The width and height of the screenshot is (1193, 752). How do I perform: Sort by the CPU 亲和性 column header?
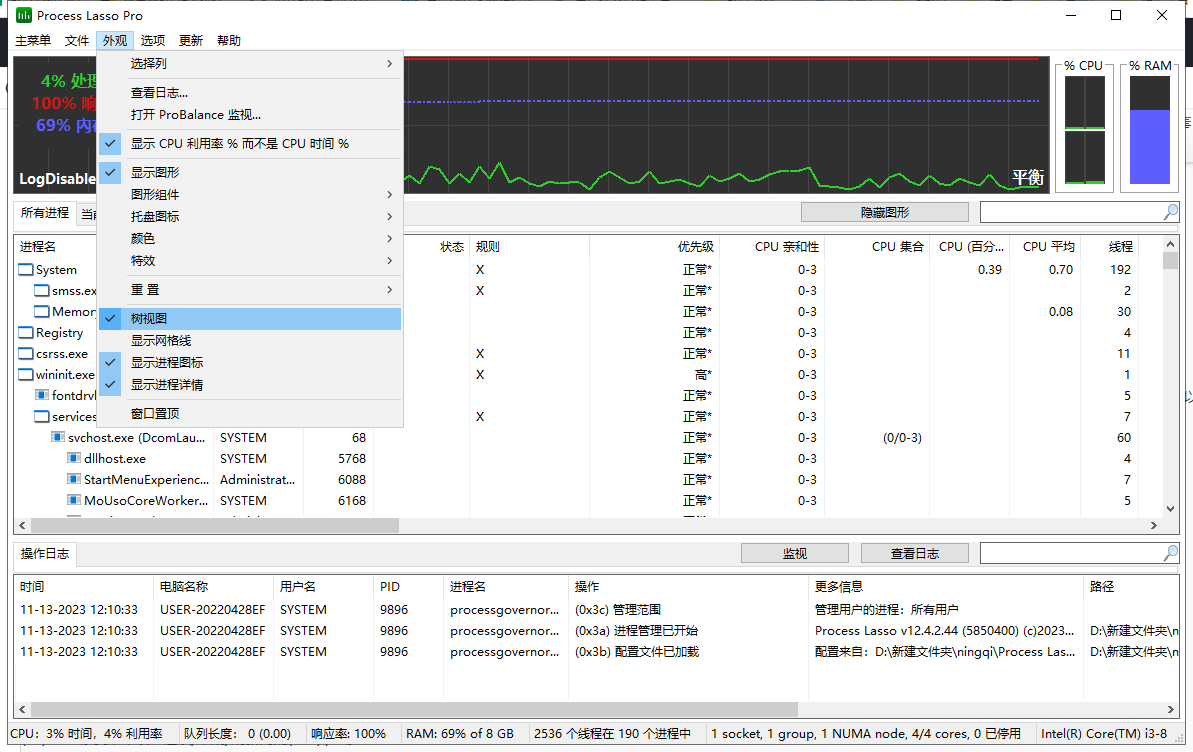[x=771, y=247]
